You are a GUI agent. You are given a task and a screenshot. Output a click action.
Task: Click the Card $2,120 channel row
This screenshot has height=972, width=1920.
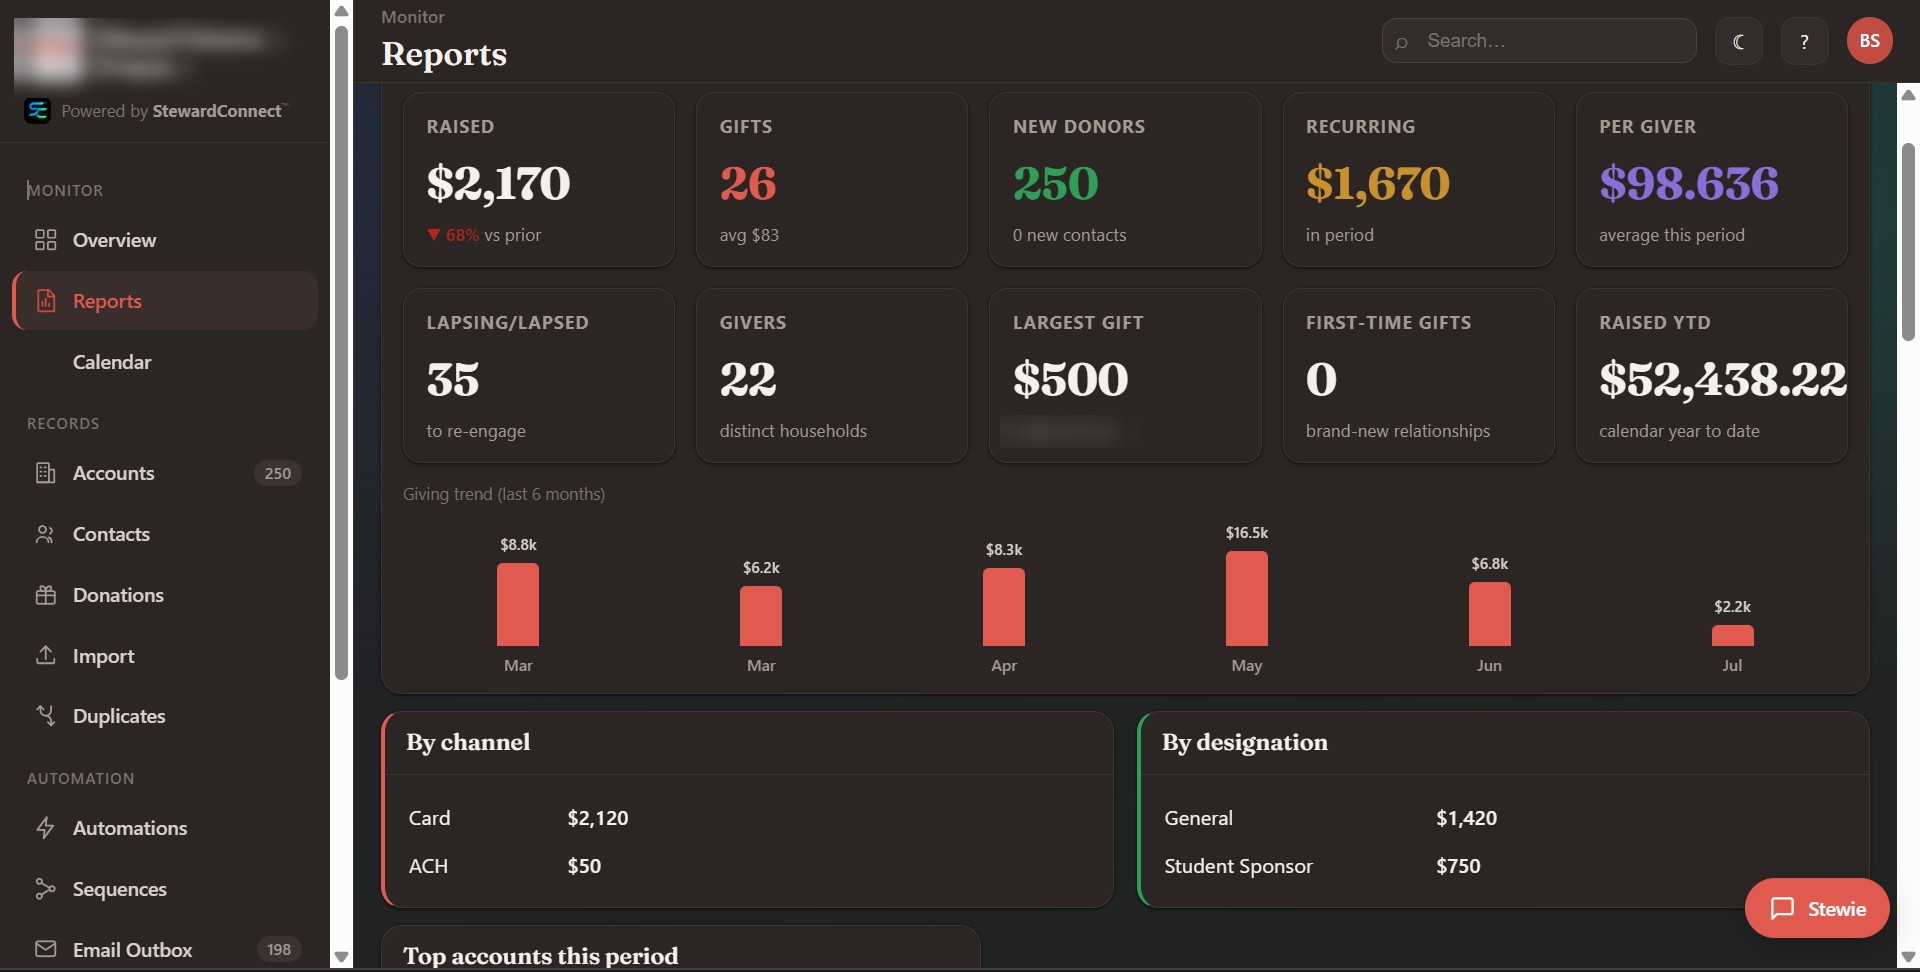[748, 818]
